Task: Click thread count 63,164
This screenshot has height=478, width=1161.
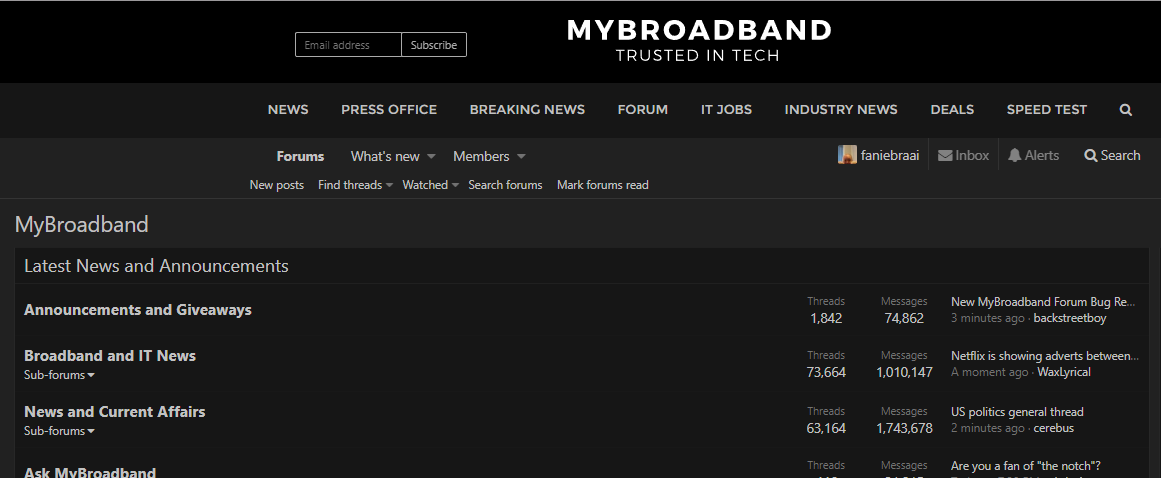Action: click(x=826, y=428)
